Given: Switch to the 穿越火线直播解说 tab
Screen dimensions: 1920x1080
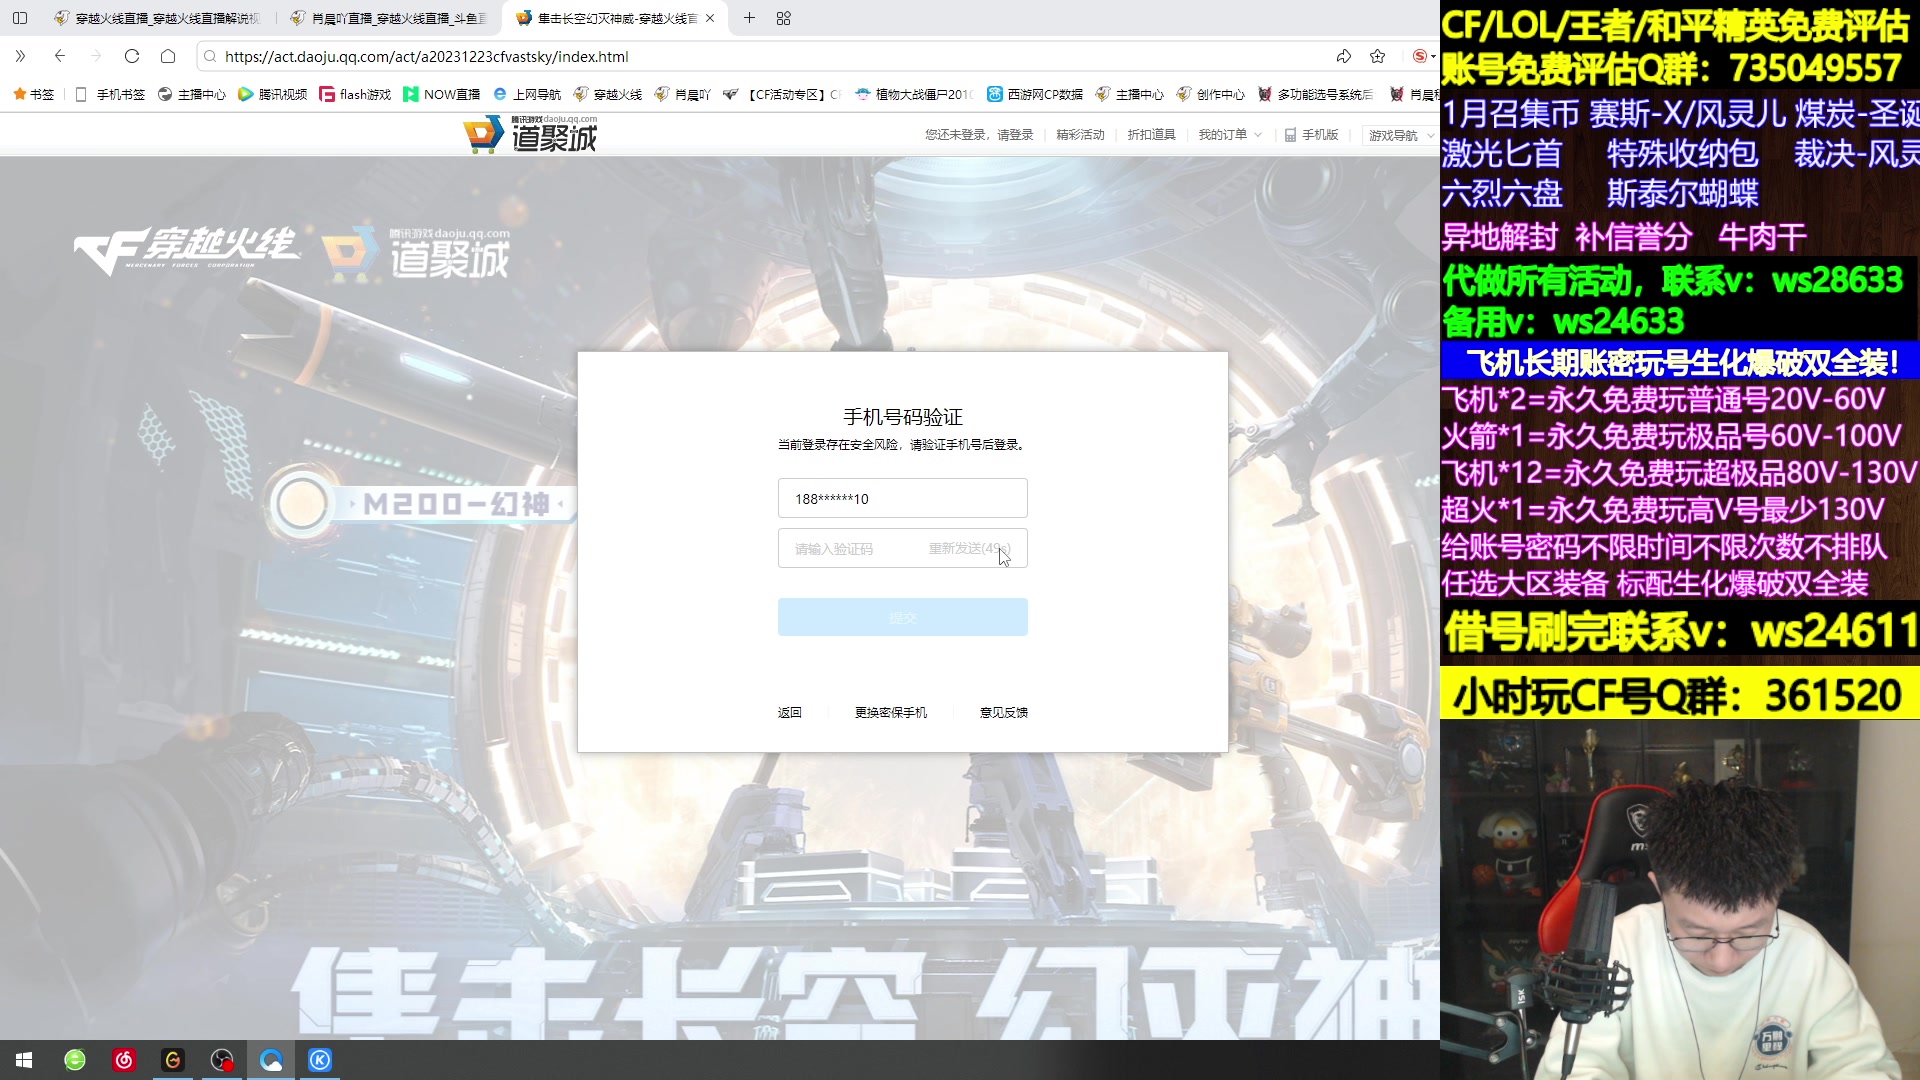Looking at the screenshot, I should tap(157, 18).
